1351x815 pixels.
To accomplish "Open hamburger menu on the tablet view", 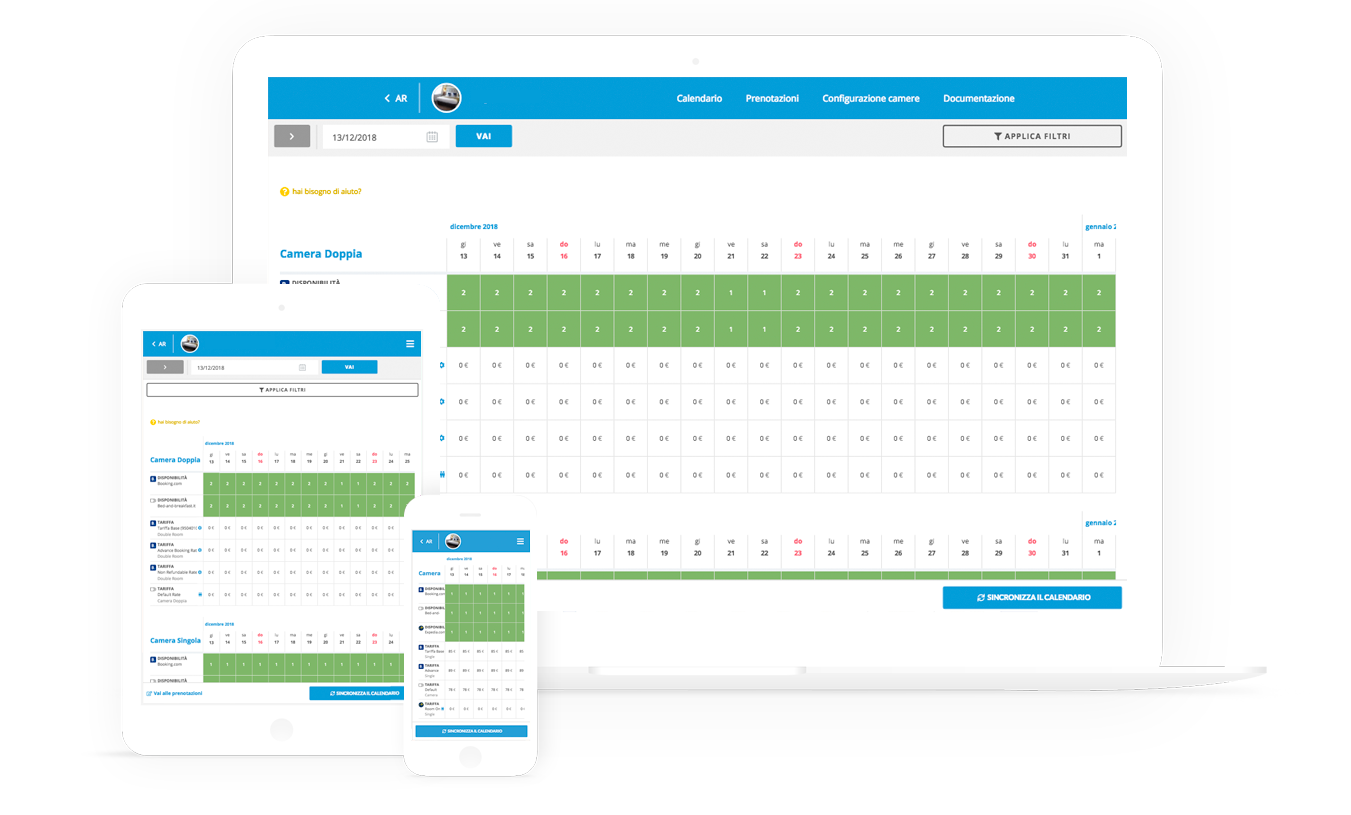I will [410, 344].
